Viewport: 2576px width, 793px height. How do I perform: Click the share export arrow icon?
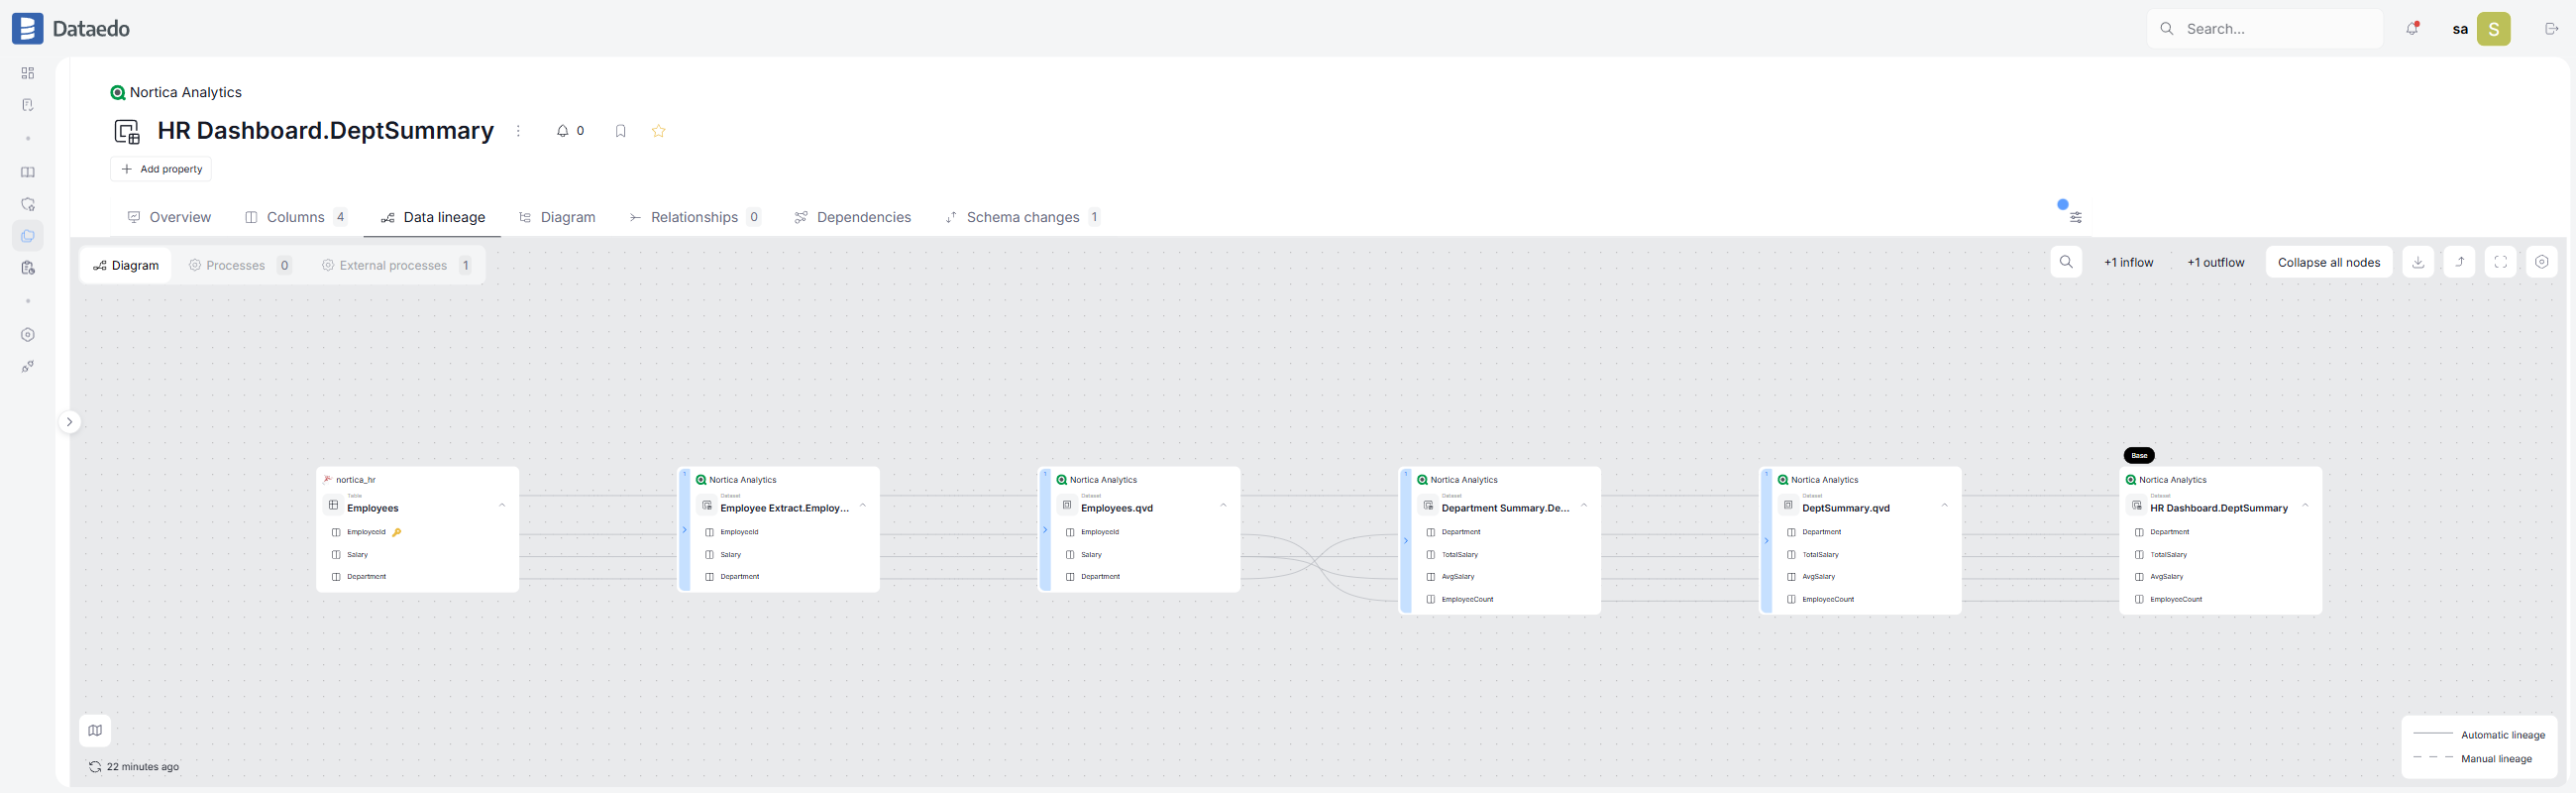point(2459,262)
